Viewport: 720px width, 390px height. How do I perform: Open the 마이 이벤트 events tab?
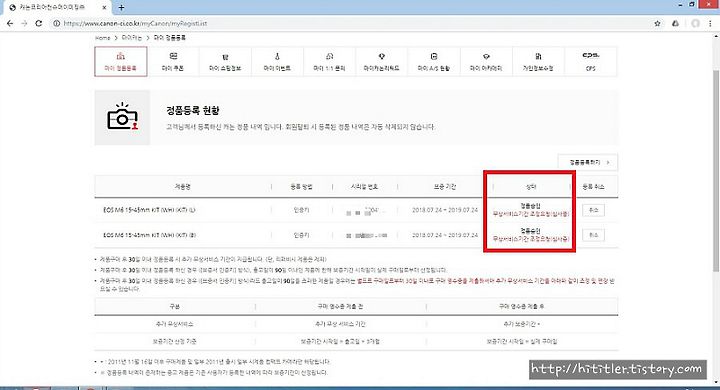[277, 62]
